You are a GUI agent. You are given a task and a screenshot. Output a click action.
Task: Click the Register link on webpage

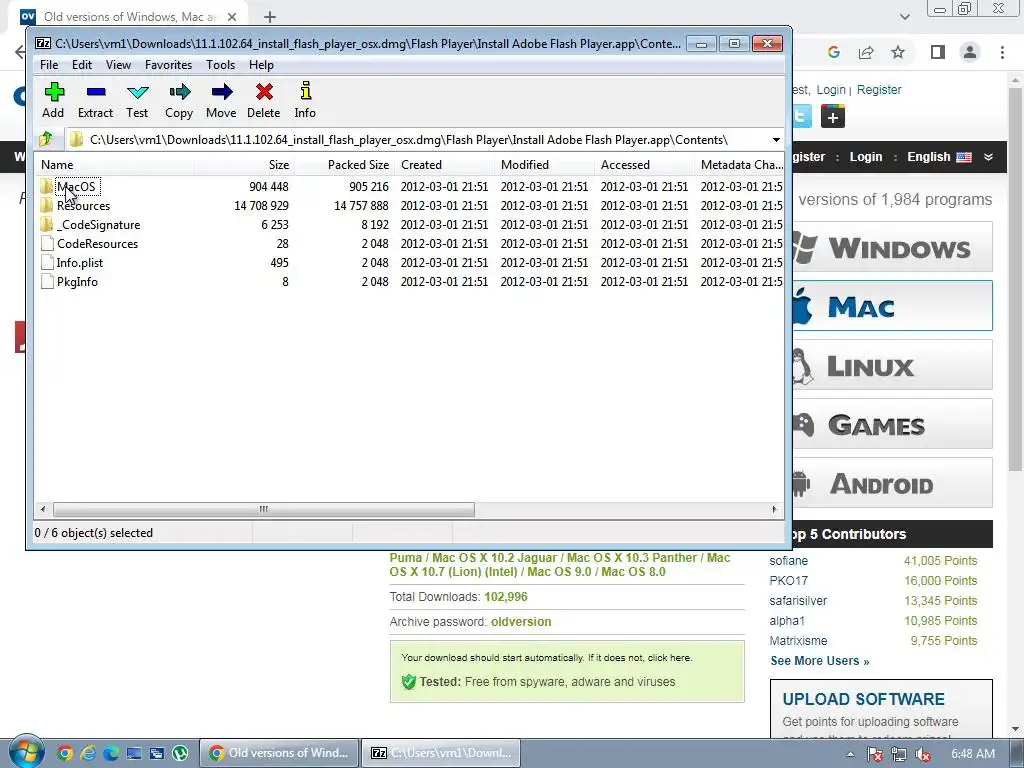point(878,90)
